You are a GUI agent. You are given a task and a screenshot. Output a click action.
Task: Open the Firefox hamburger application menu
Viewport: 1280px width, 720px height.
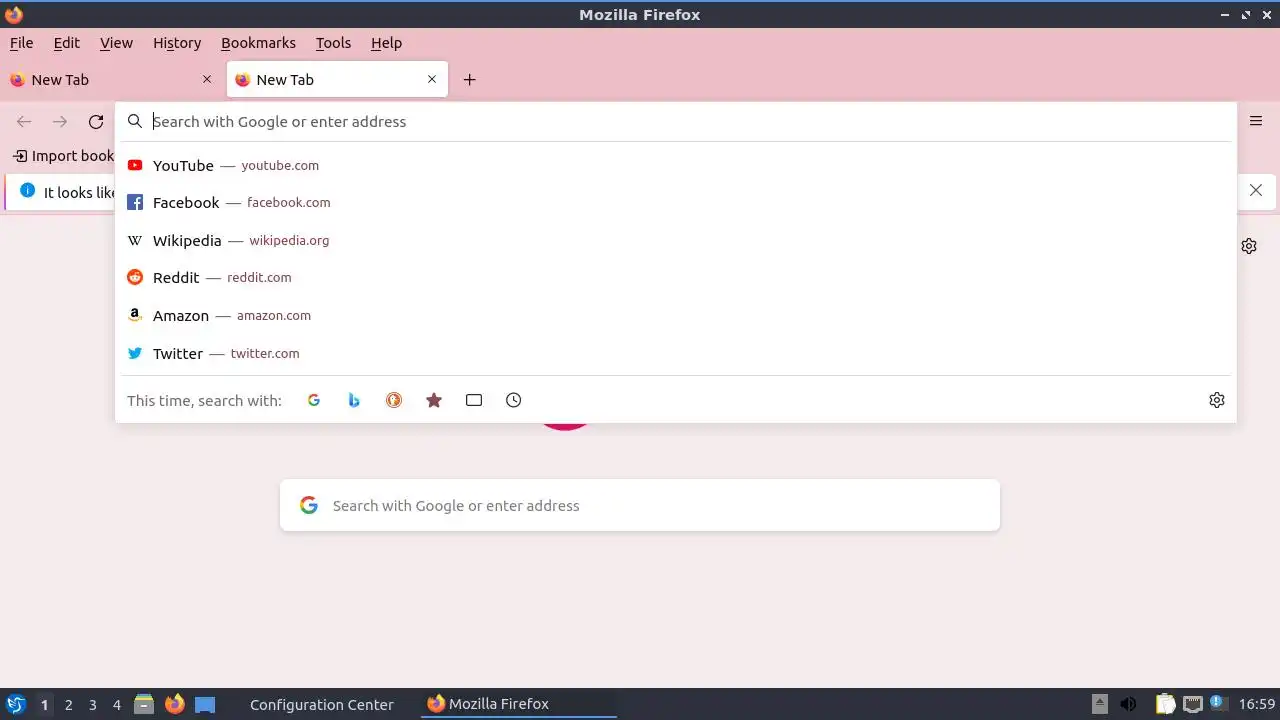point(1256,121)
